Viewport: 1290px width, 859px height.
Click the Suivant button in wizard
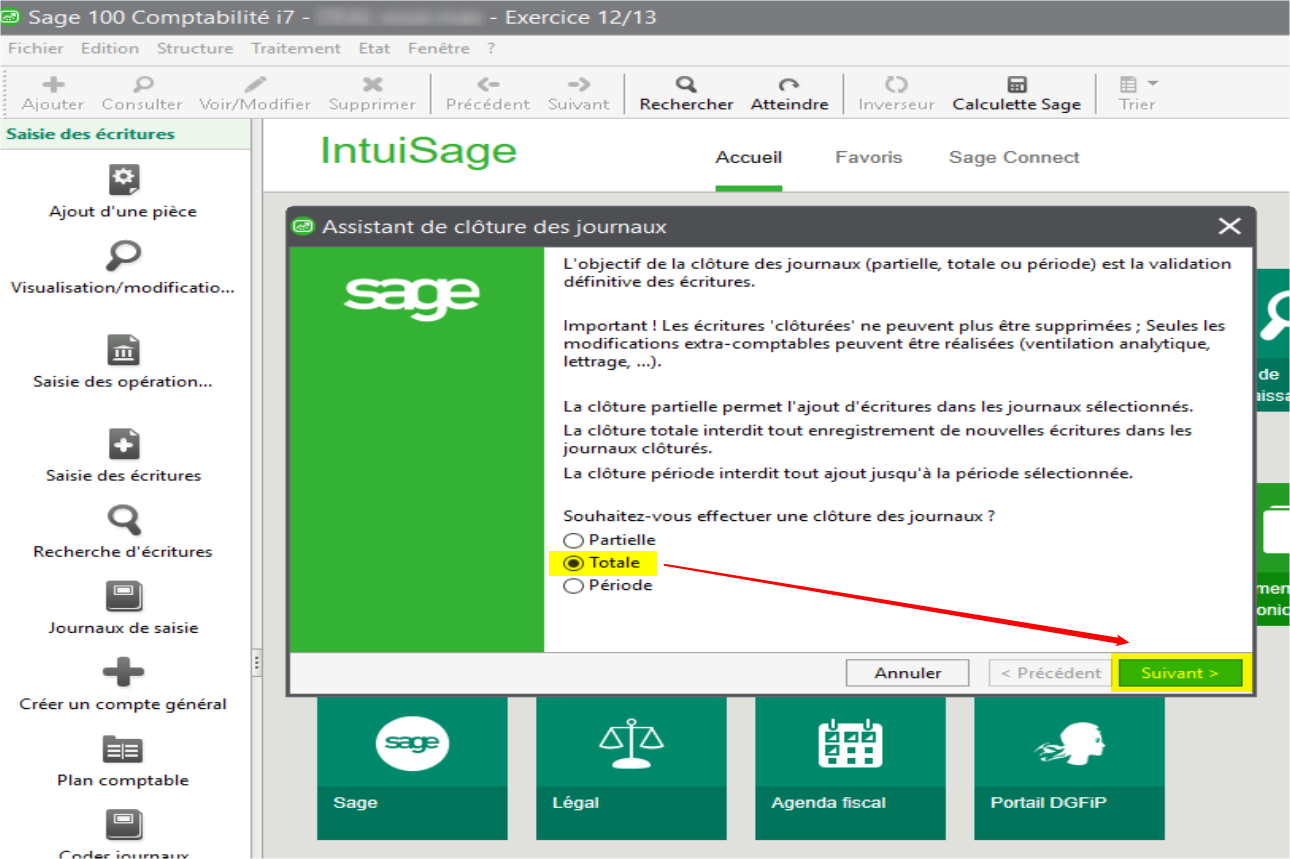coord(1179,673)
